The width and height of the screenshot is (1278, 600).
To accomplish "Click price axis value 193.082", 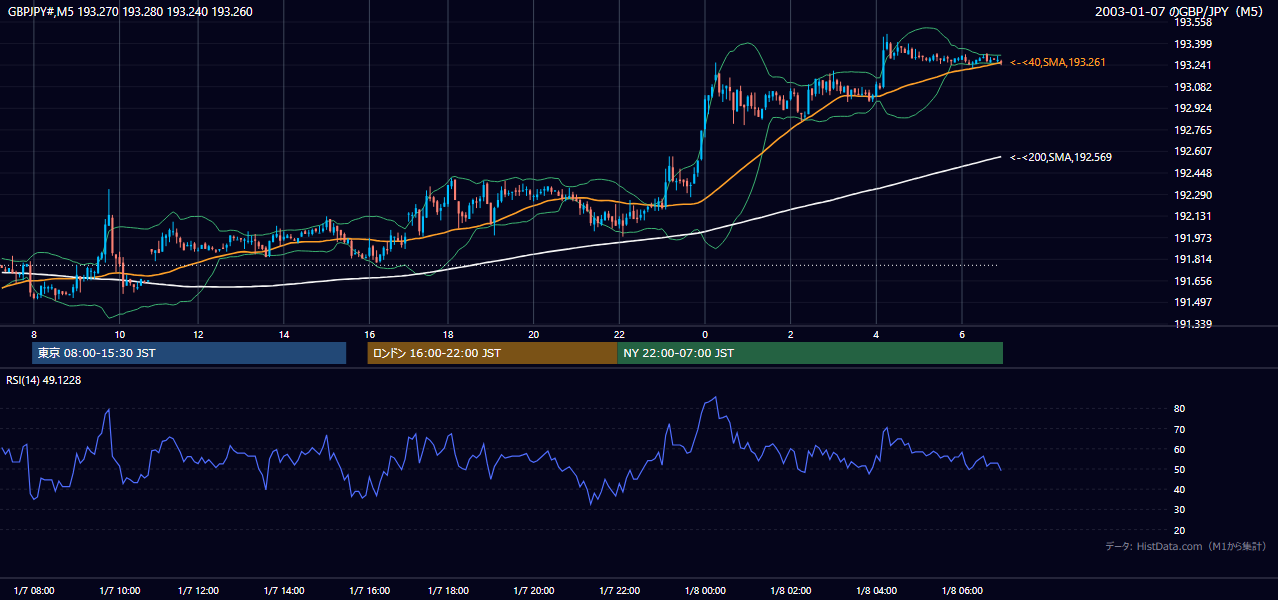I will [x=1192, y=87].
